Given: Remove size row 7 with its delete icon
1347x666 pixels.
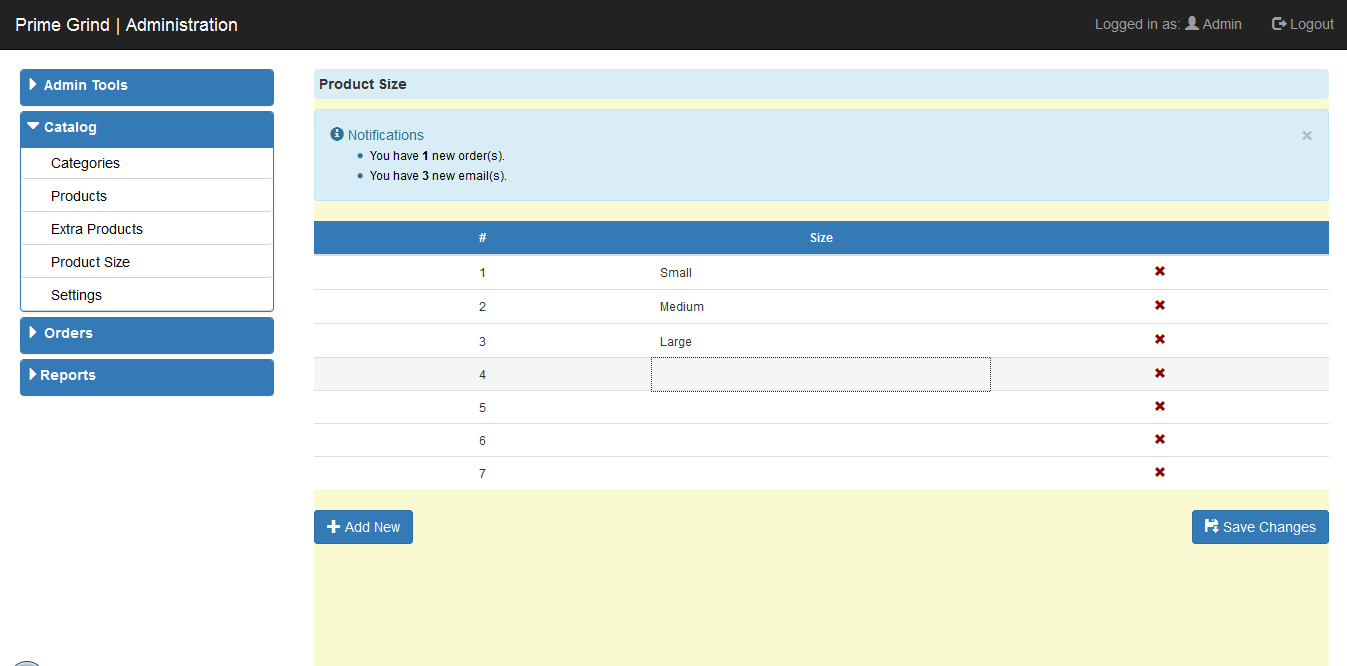Looking at the screenshot, I should coord(1159,472).
